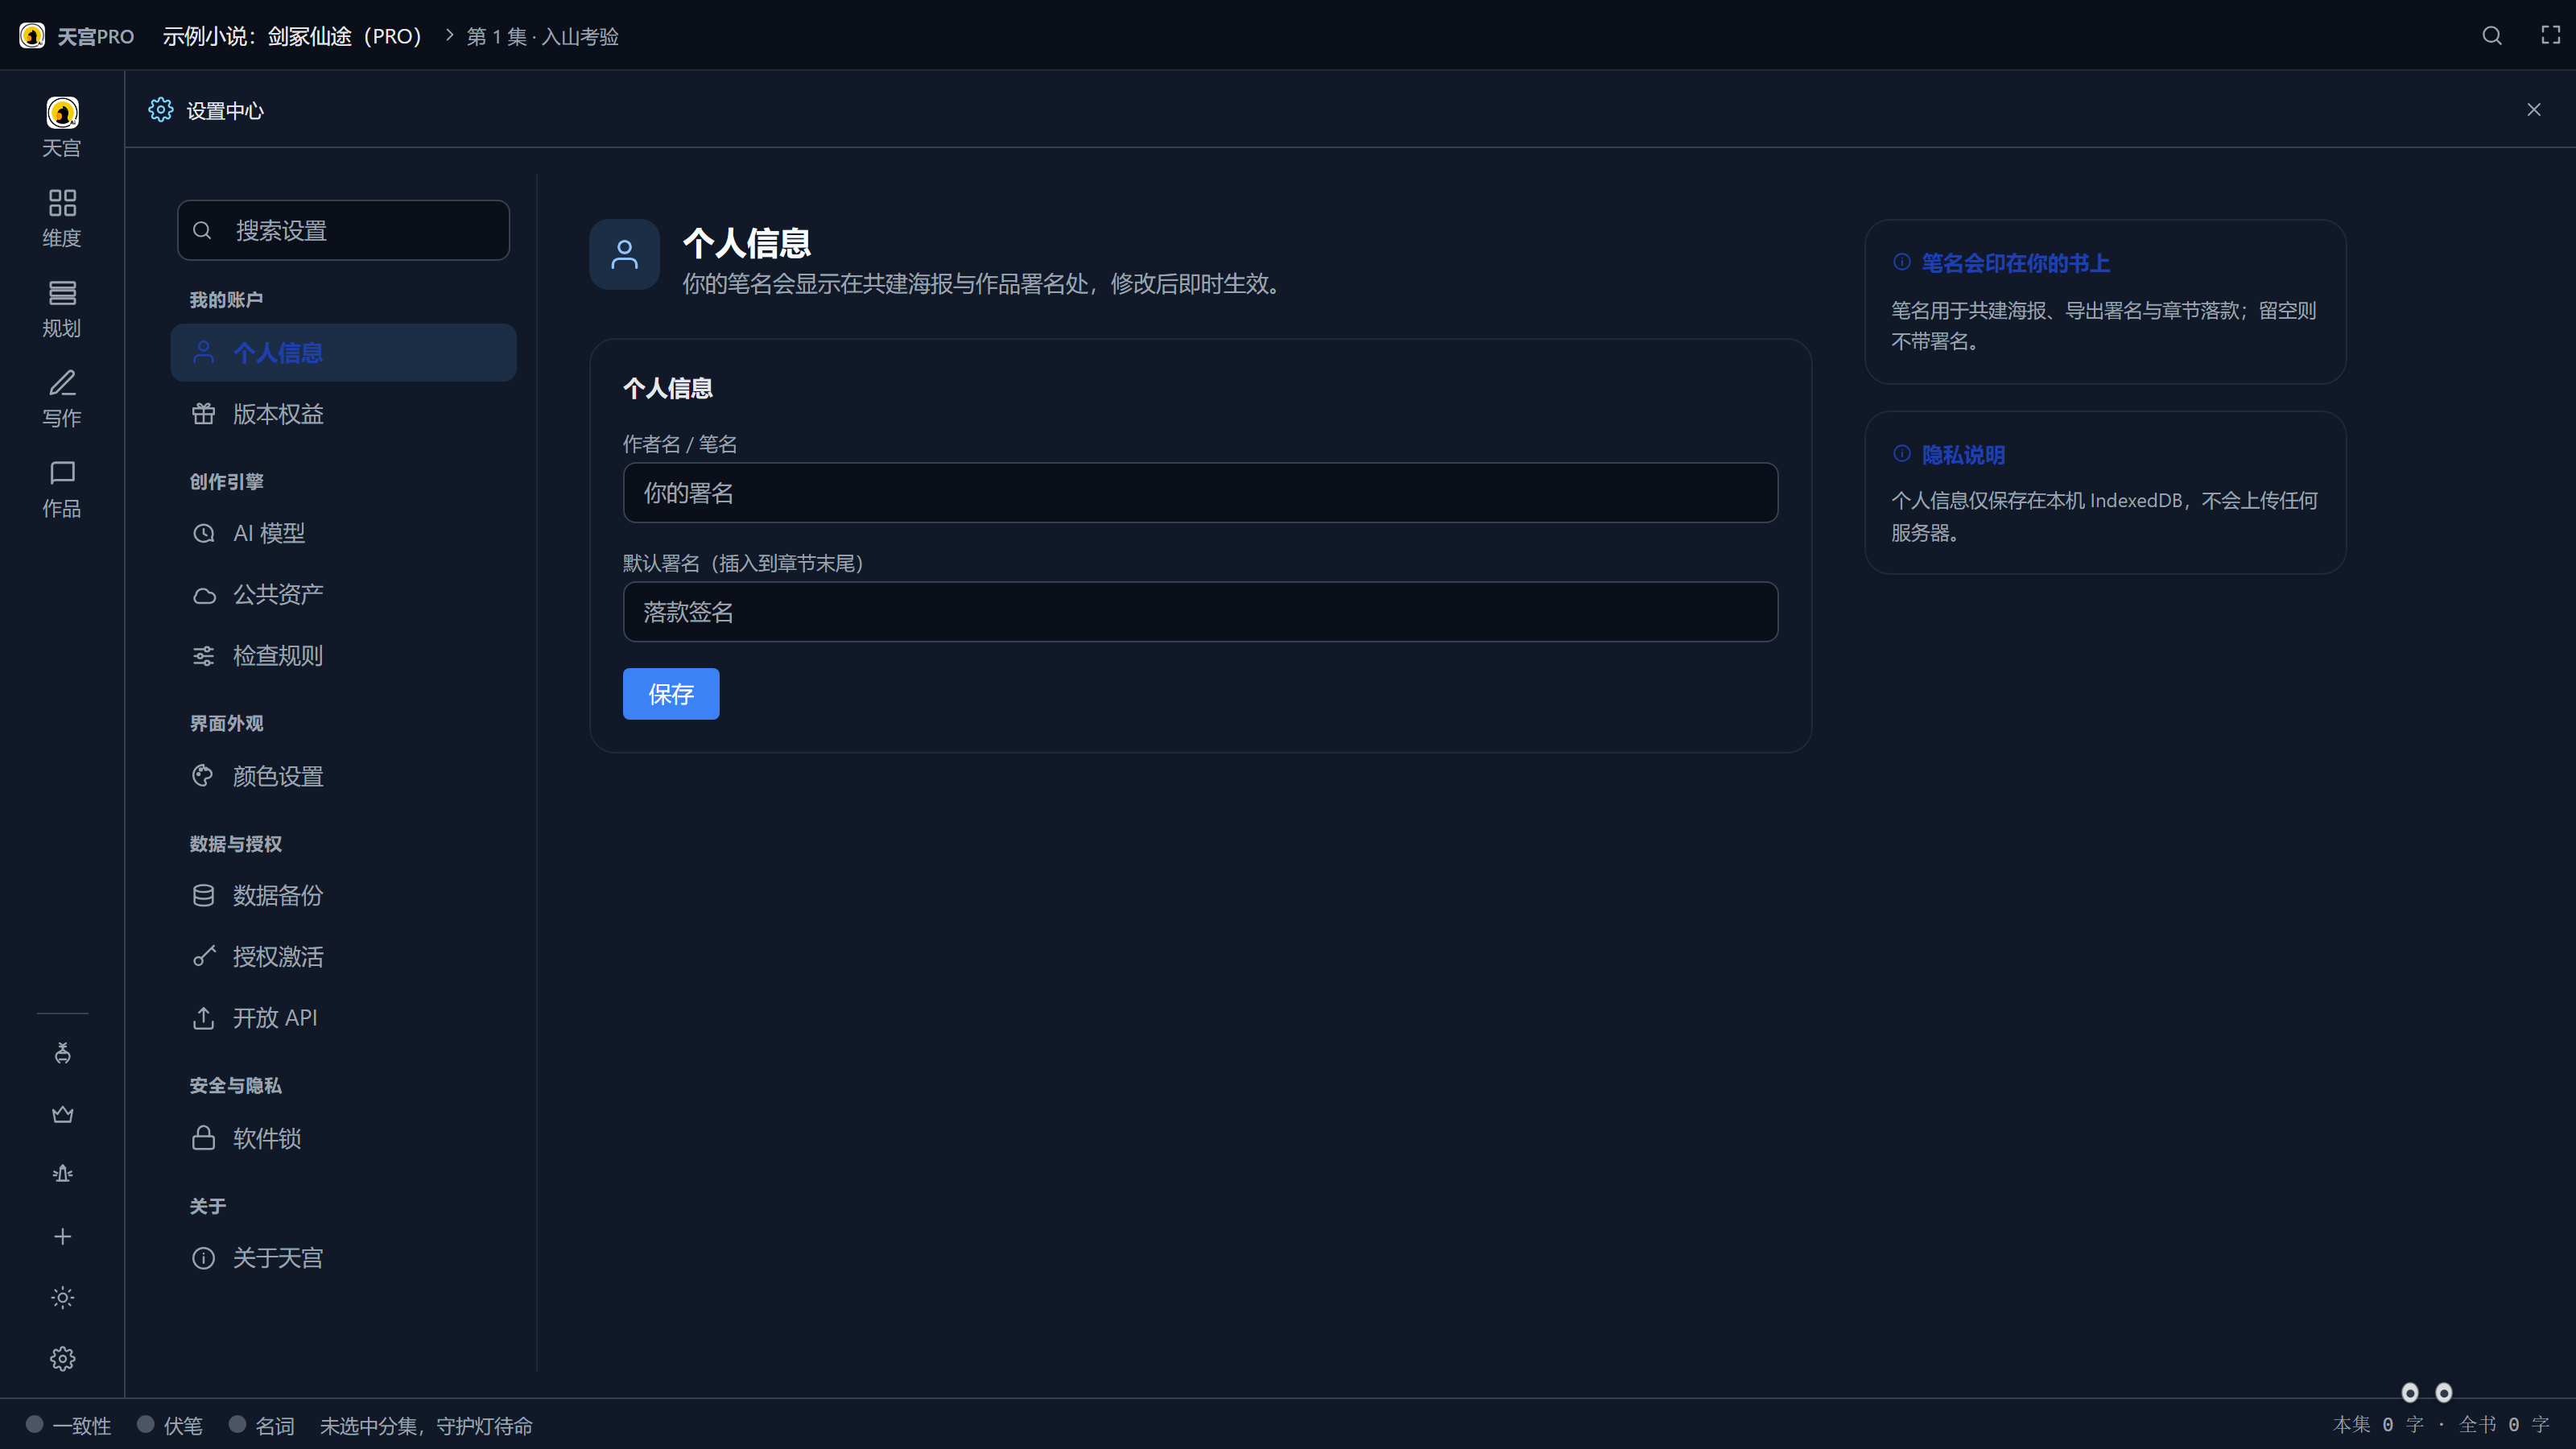Screen dimensions: 2576x1449
Task: Open 版本权益 settings page
Action: [x=343, y=414]
